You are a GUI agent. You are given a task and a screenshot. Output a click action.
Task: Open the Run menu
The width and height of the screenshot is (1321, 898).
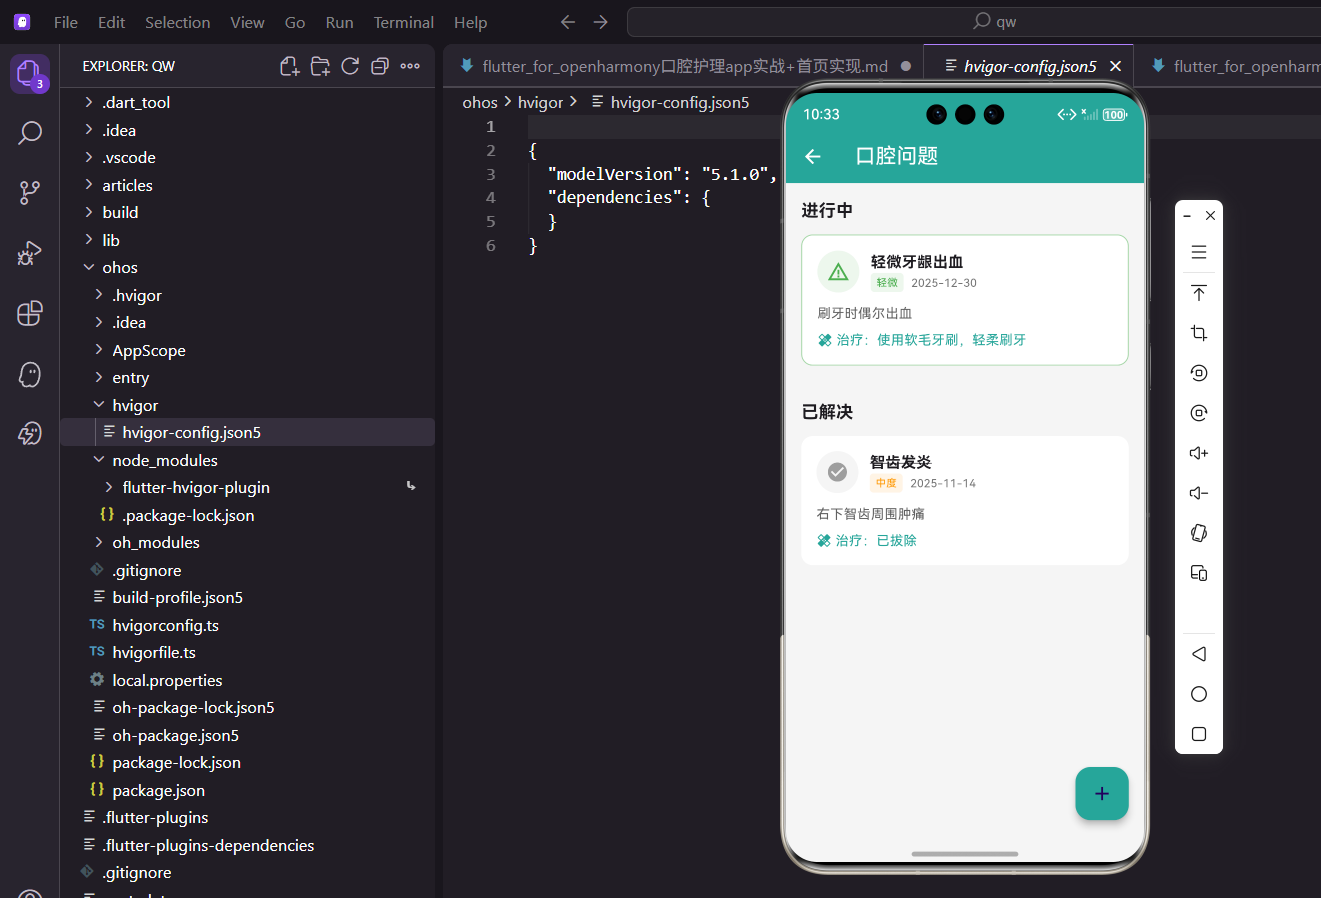pos(339,22)
